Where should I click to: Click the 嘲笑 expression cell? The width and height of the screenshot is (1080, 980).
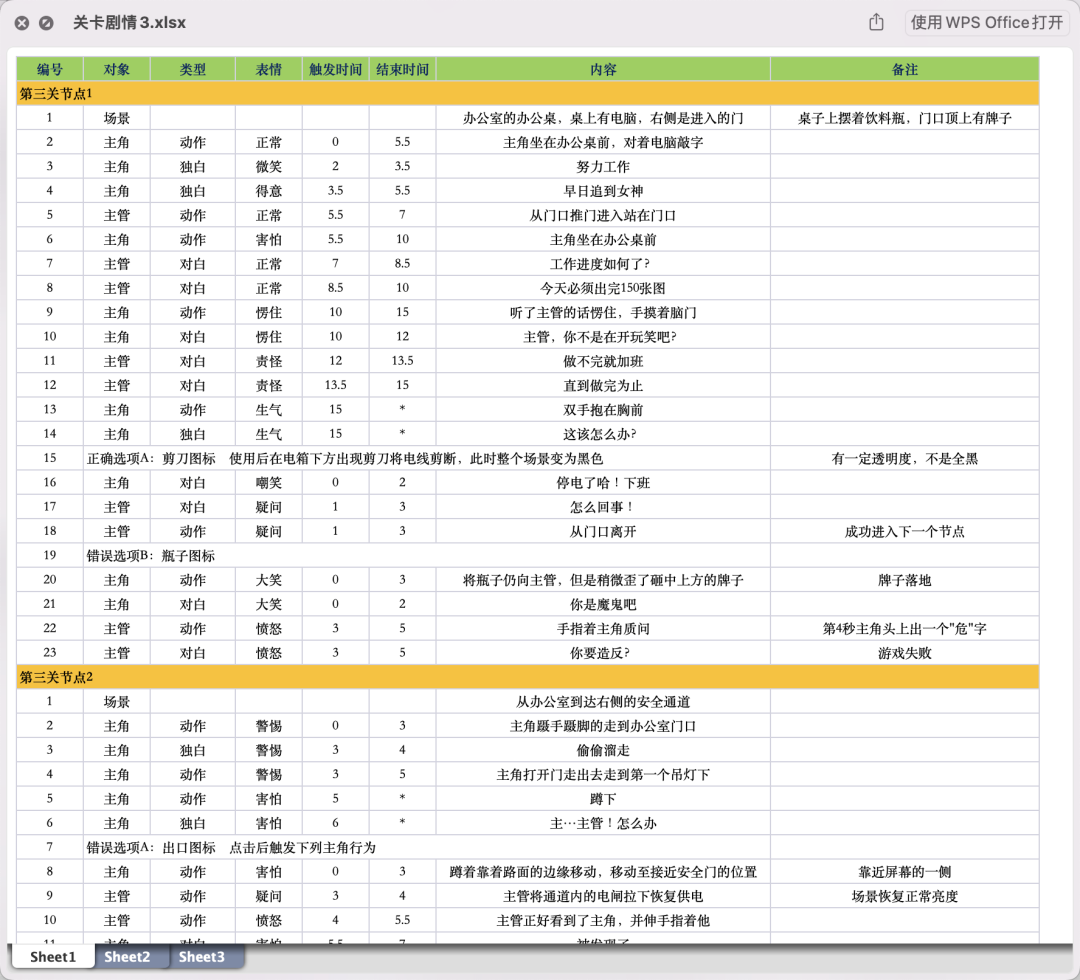(269, 483)
